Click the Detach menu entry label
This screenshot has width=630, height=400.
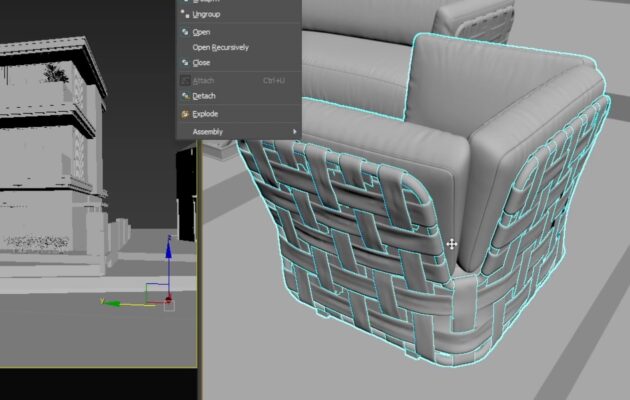tap(204, 96)
